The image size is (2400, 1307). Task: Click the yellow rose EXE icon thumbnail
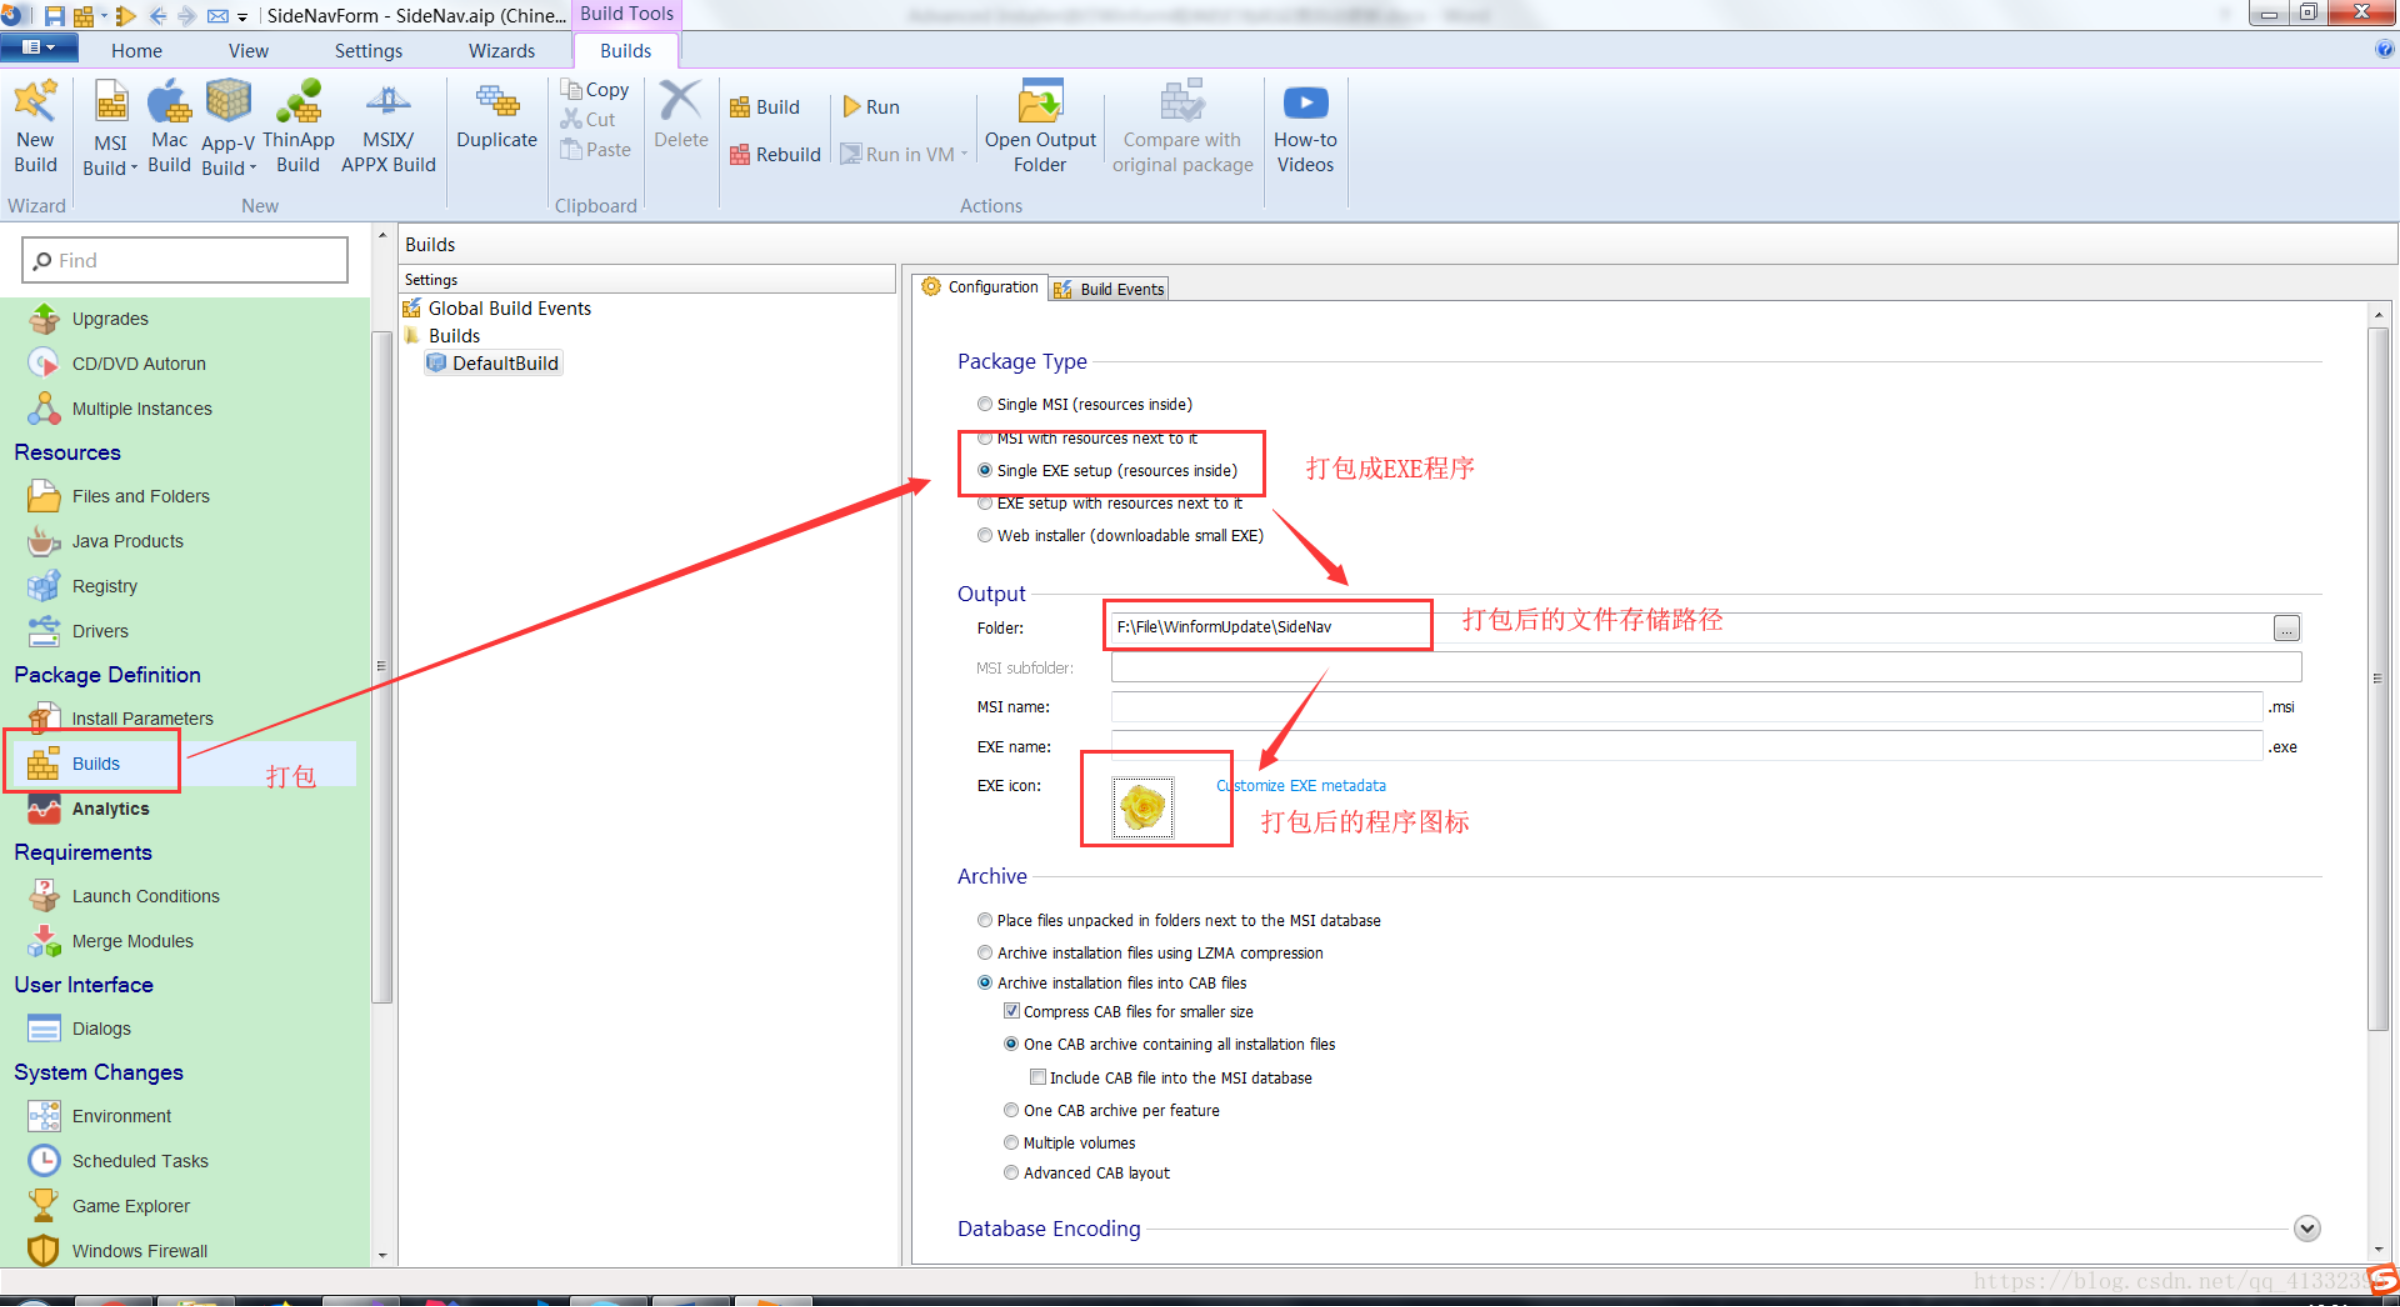coord(1142,806)
